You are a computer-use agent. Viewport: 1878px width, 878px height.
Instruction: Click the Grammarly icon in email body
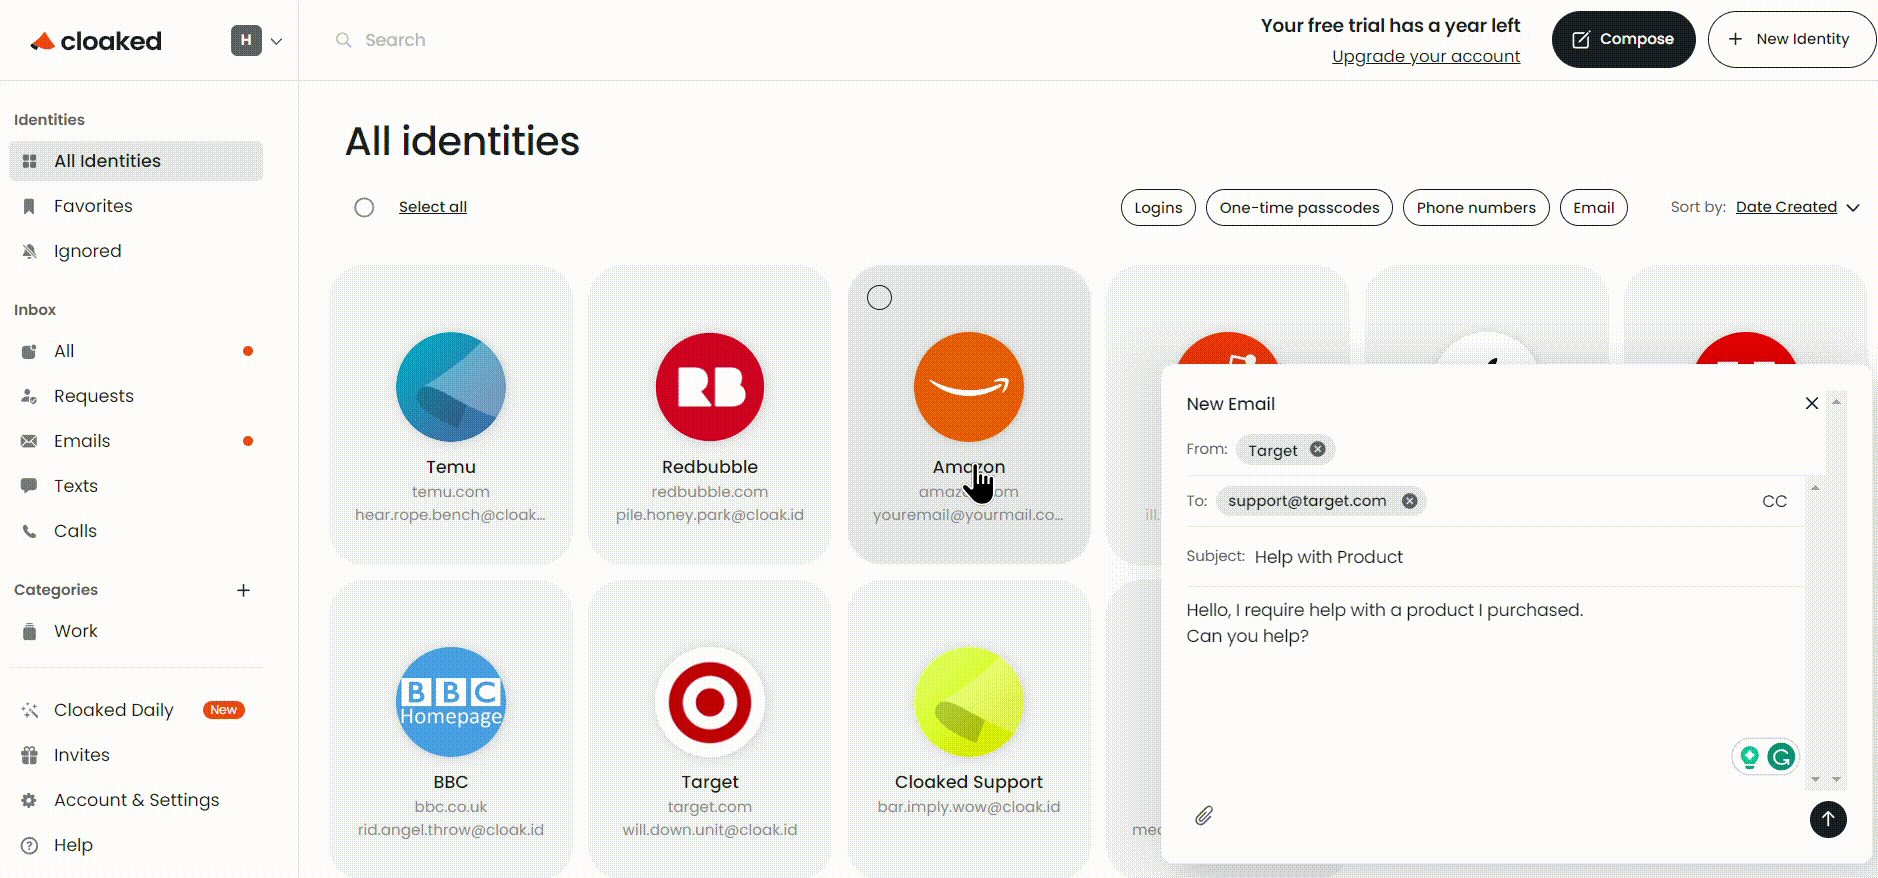tap(1780, 757)
